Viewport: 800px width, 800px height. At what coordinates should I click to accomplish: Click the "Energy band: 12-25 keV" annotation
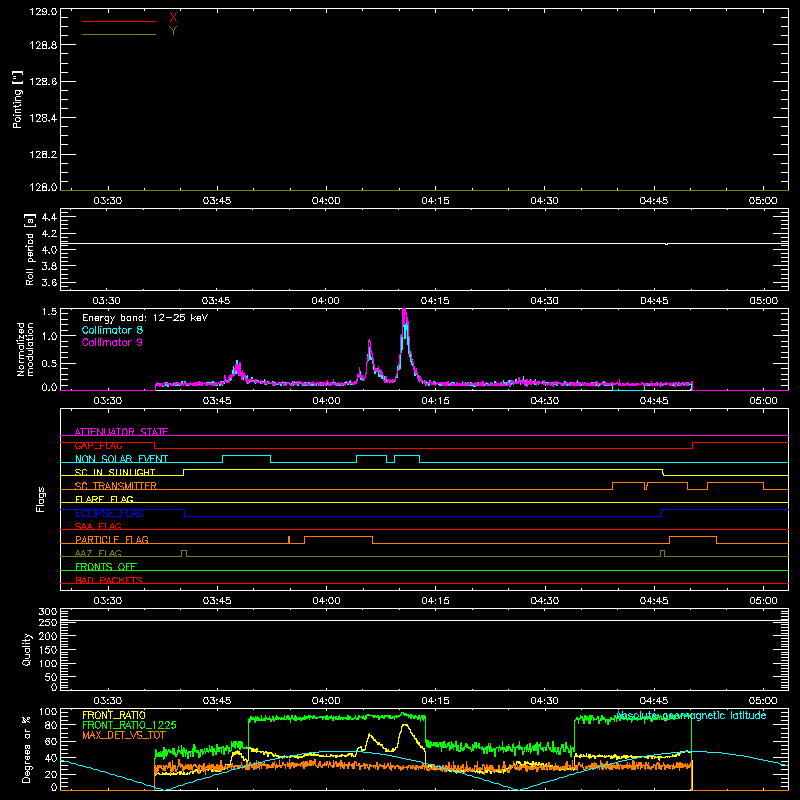click(x=145, y=318)
